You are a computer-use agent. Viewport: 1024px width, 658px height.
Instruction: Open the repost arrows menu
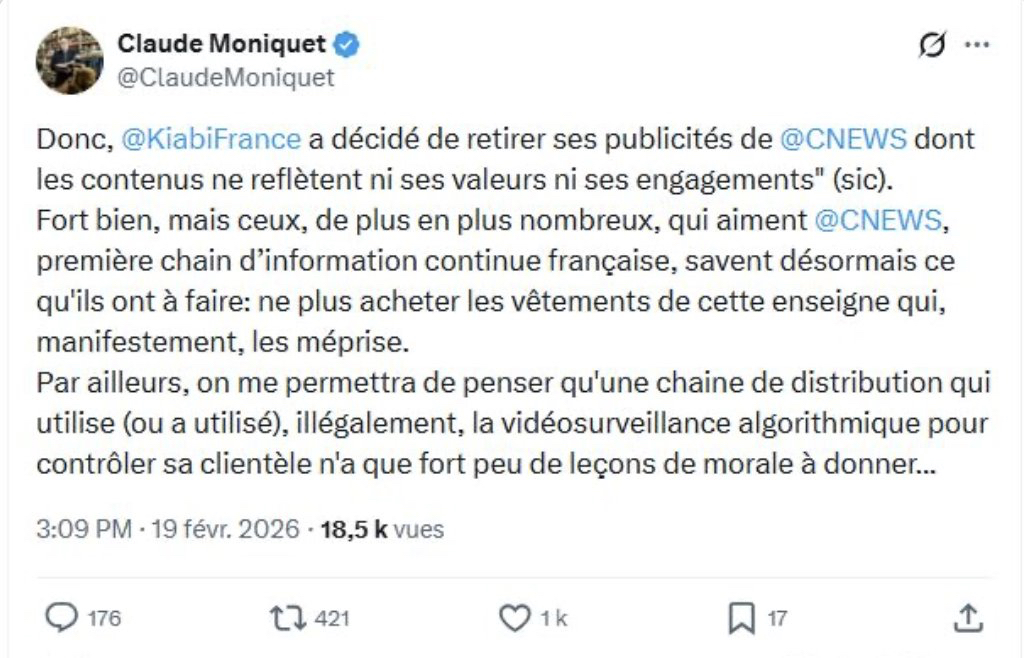(x=289, y=618)
